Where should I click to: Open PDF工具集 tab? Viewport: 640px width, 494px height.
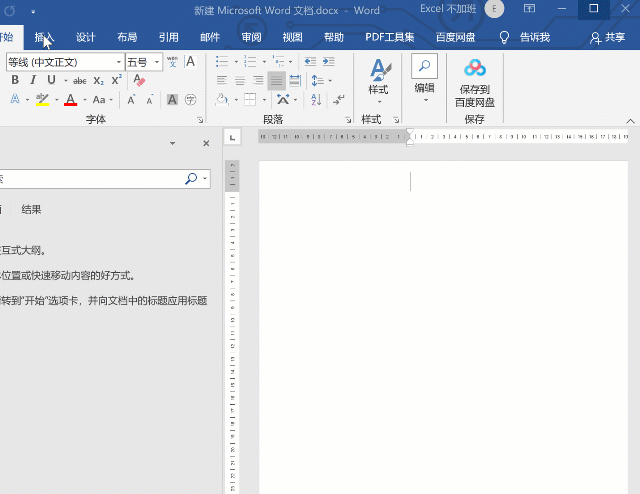tap(389, 37)
